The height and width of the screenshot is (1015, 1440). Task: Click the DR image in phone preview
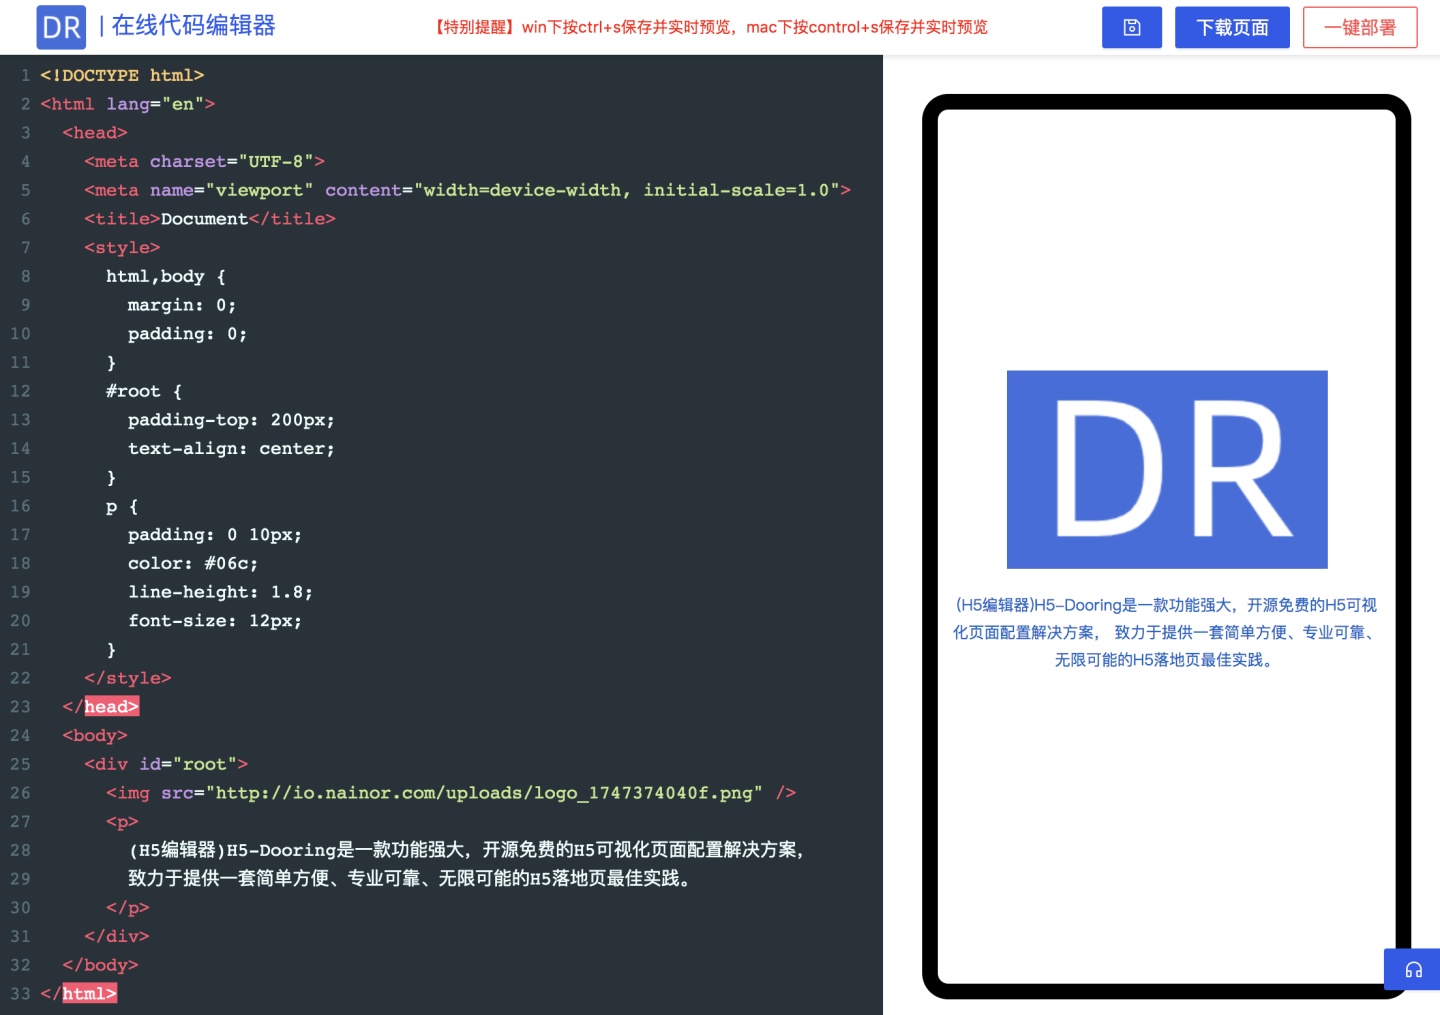(x=1167, y=469)
